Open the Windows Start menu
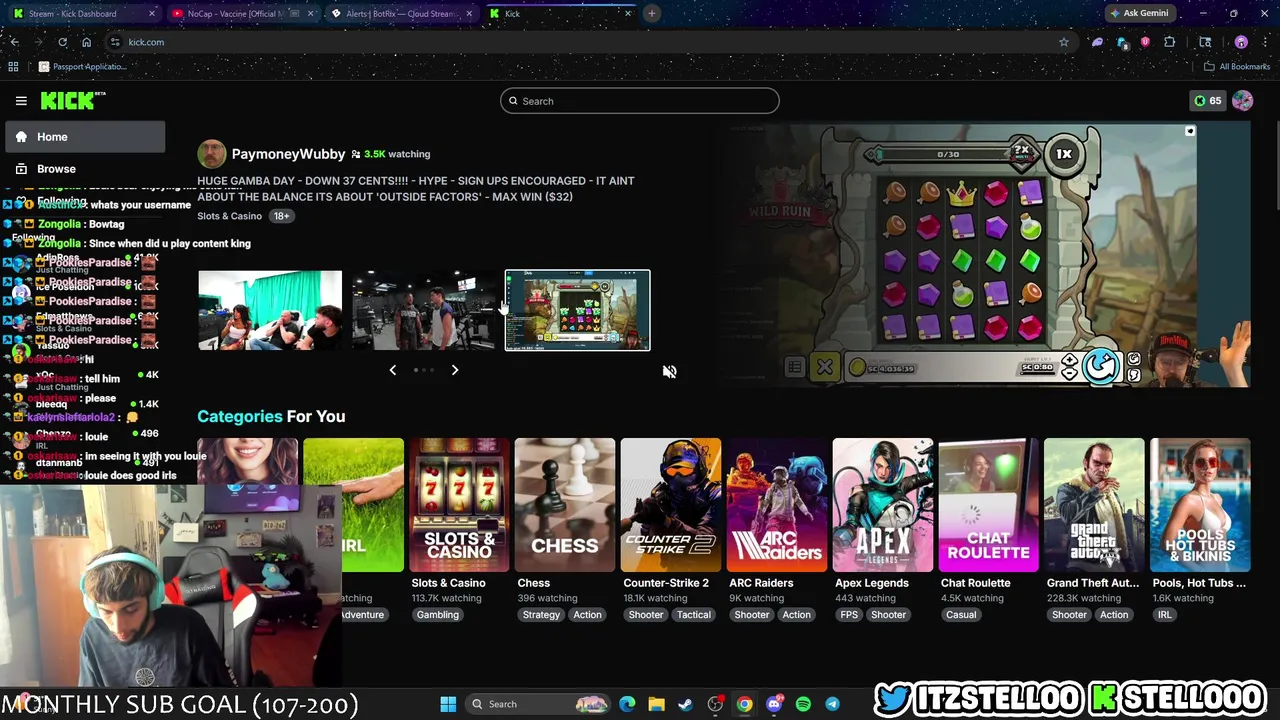Image resolution: width=1280 pixels, height=720 pixels. [x=448, y=704]
